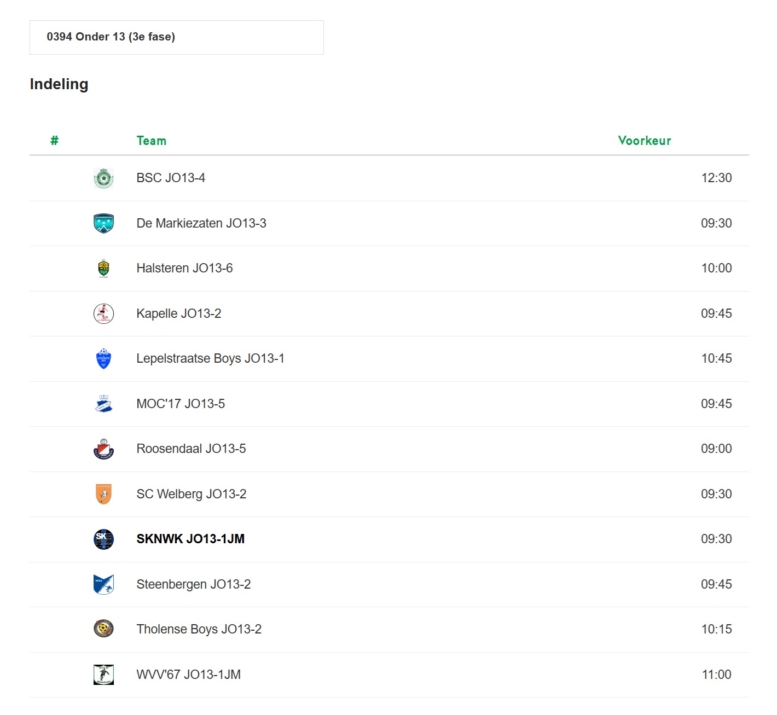Open the bold SKNWK JO13-1JM team
Viewport: 777px width, 715px height.
click(x=190, y=539)
